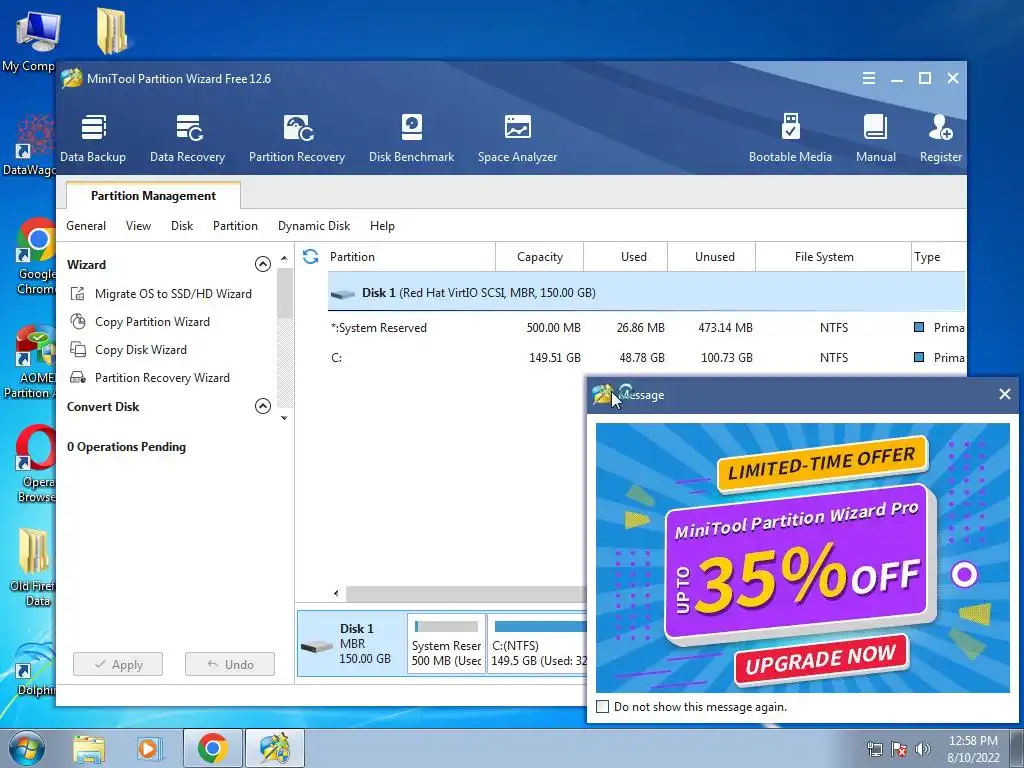Open the Disk menu
This screenshot has height=768, width=1024.
point(182,226)
